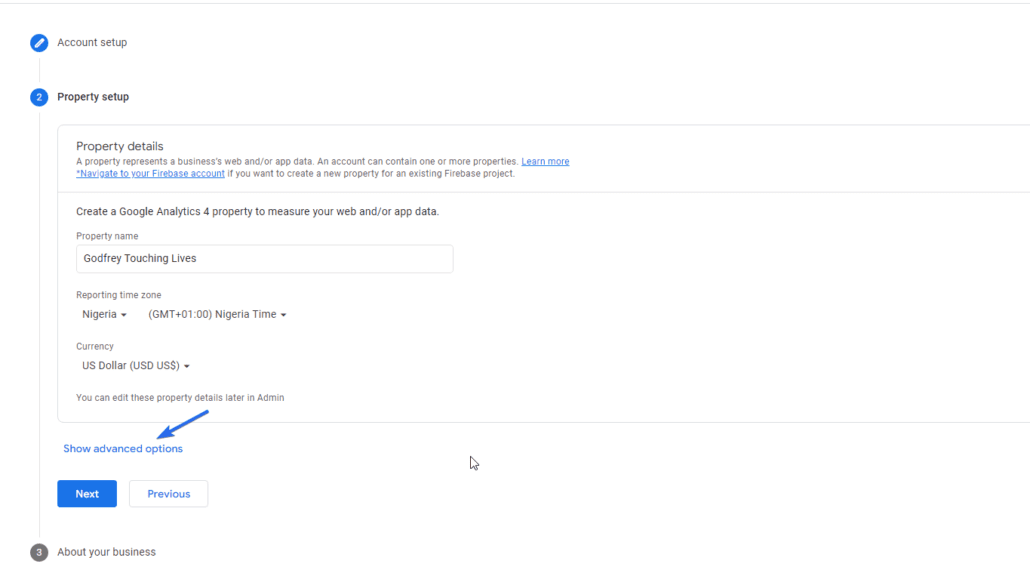1030x576 pixels.
Task: Click the Currency label
Action: [x=95, y=346]
